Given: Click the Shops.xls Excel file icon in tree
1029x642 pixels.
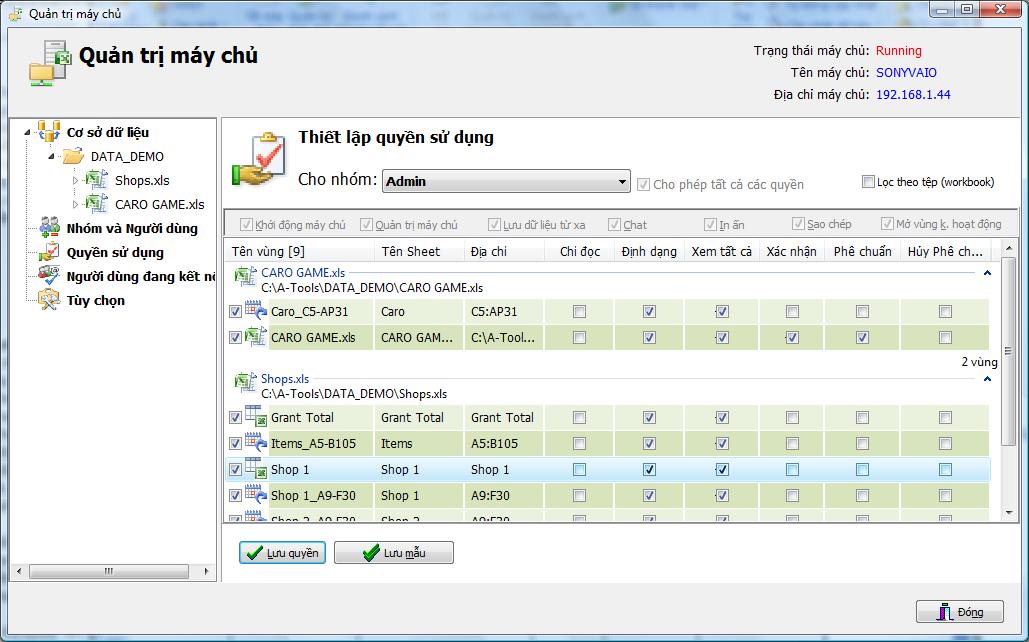Looking at the screenshot, I should [x=97, y=180].
